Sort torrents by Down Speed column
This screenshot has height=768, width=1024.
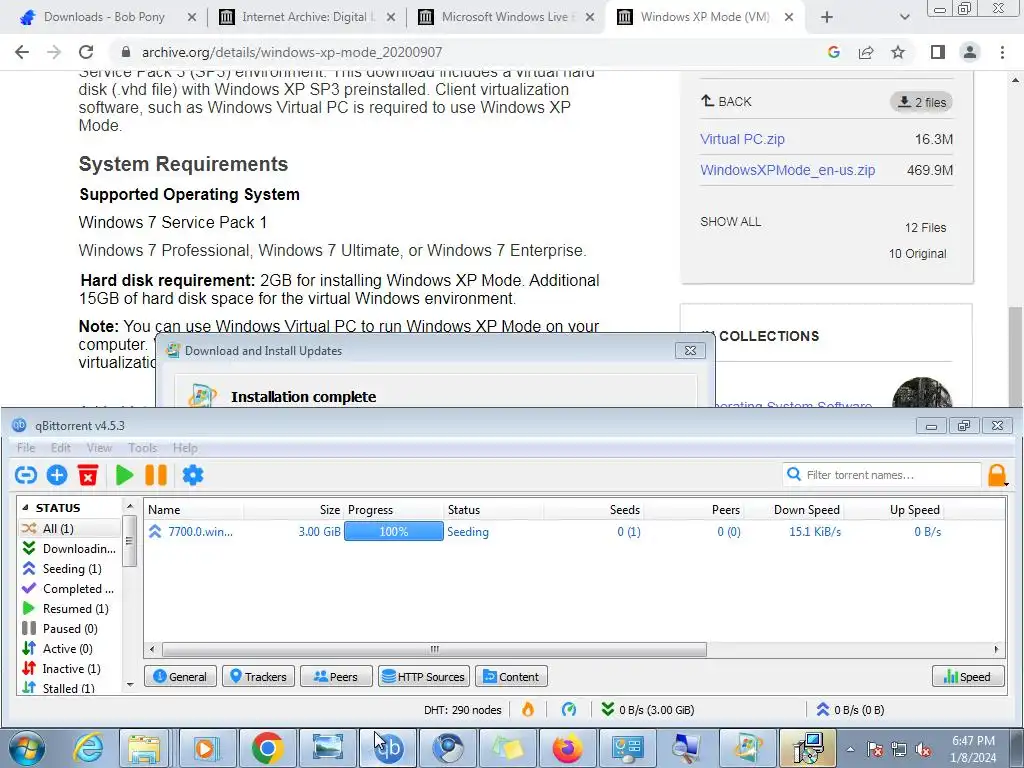[806, 509]
